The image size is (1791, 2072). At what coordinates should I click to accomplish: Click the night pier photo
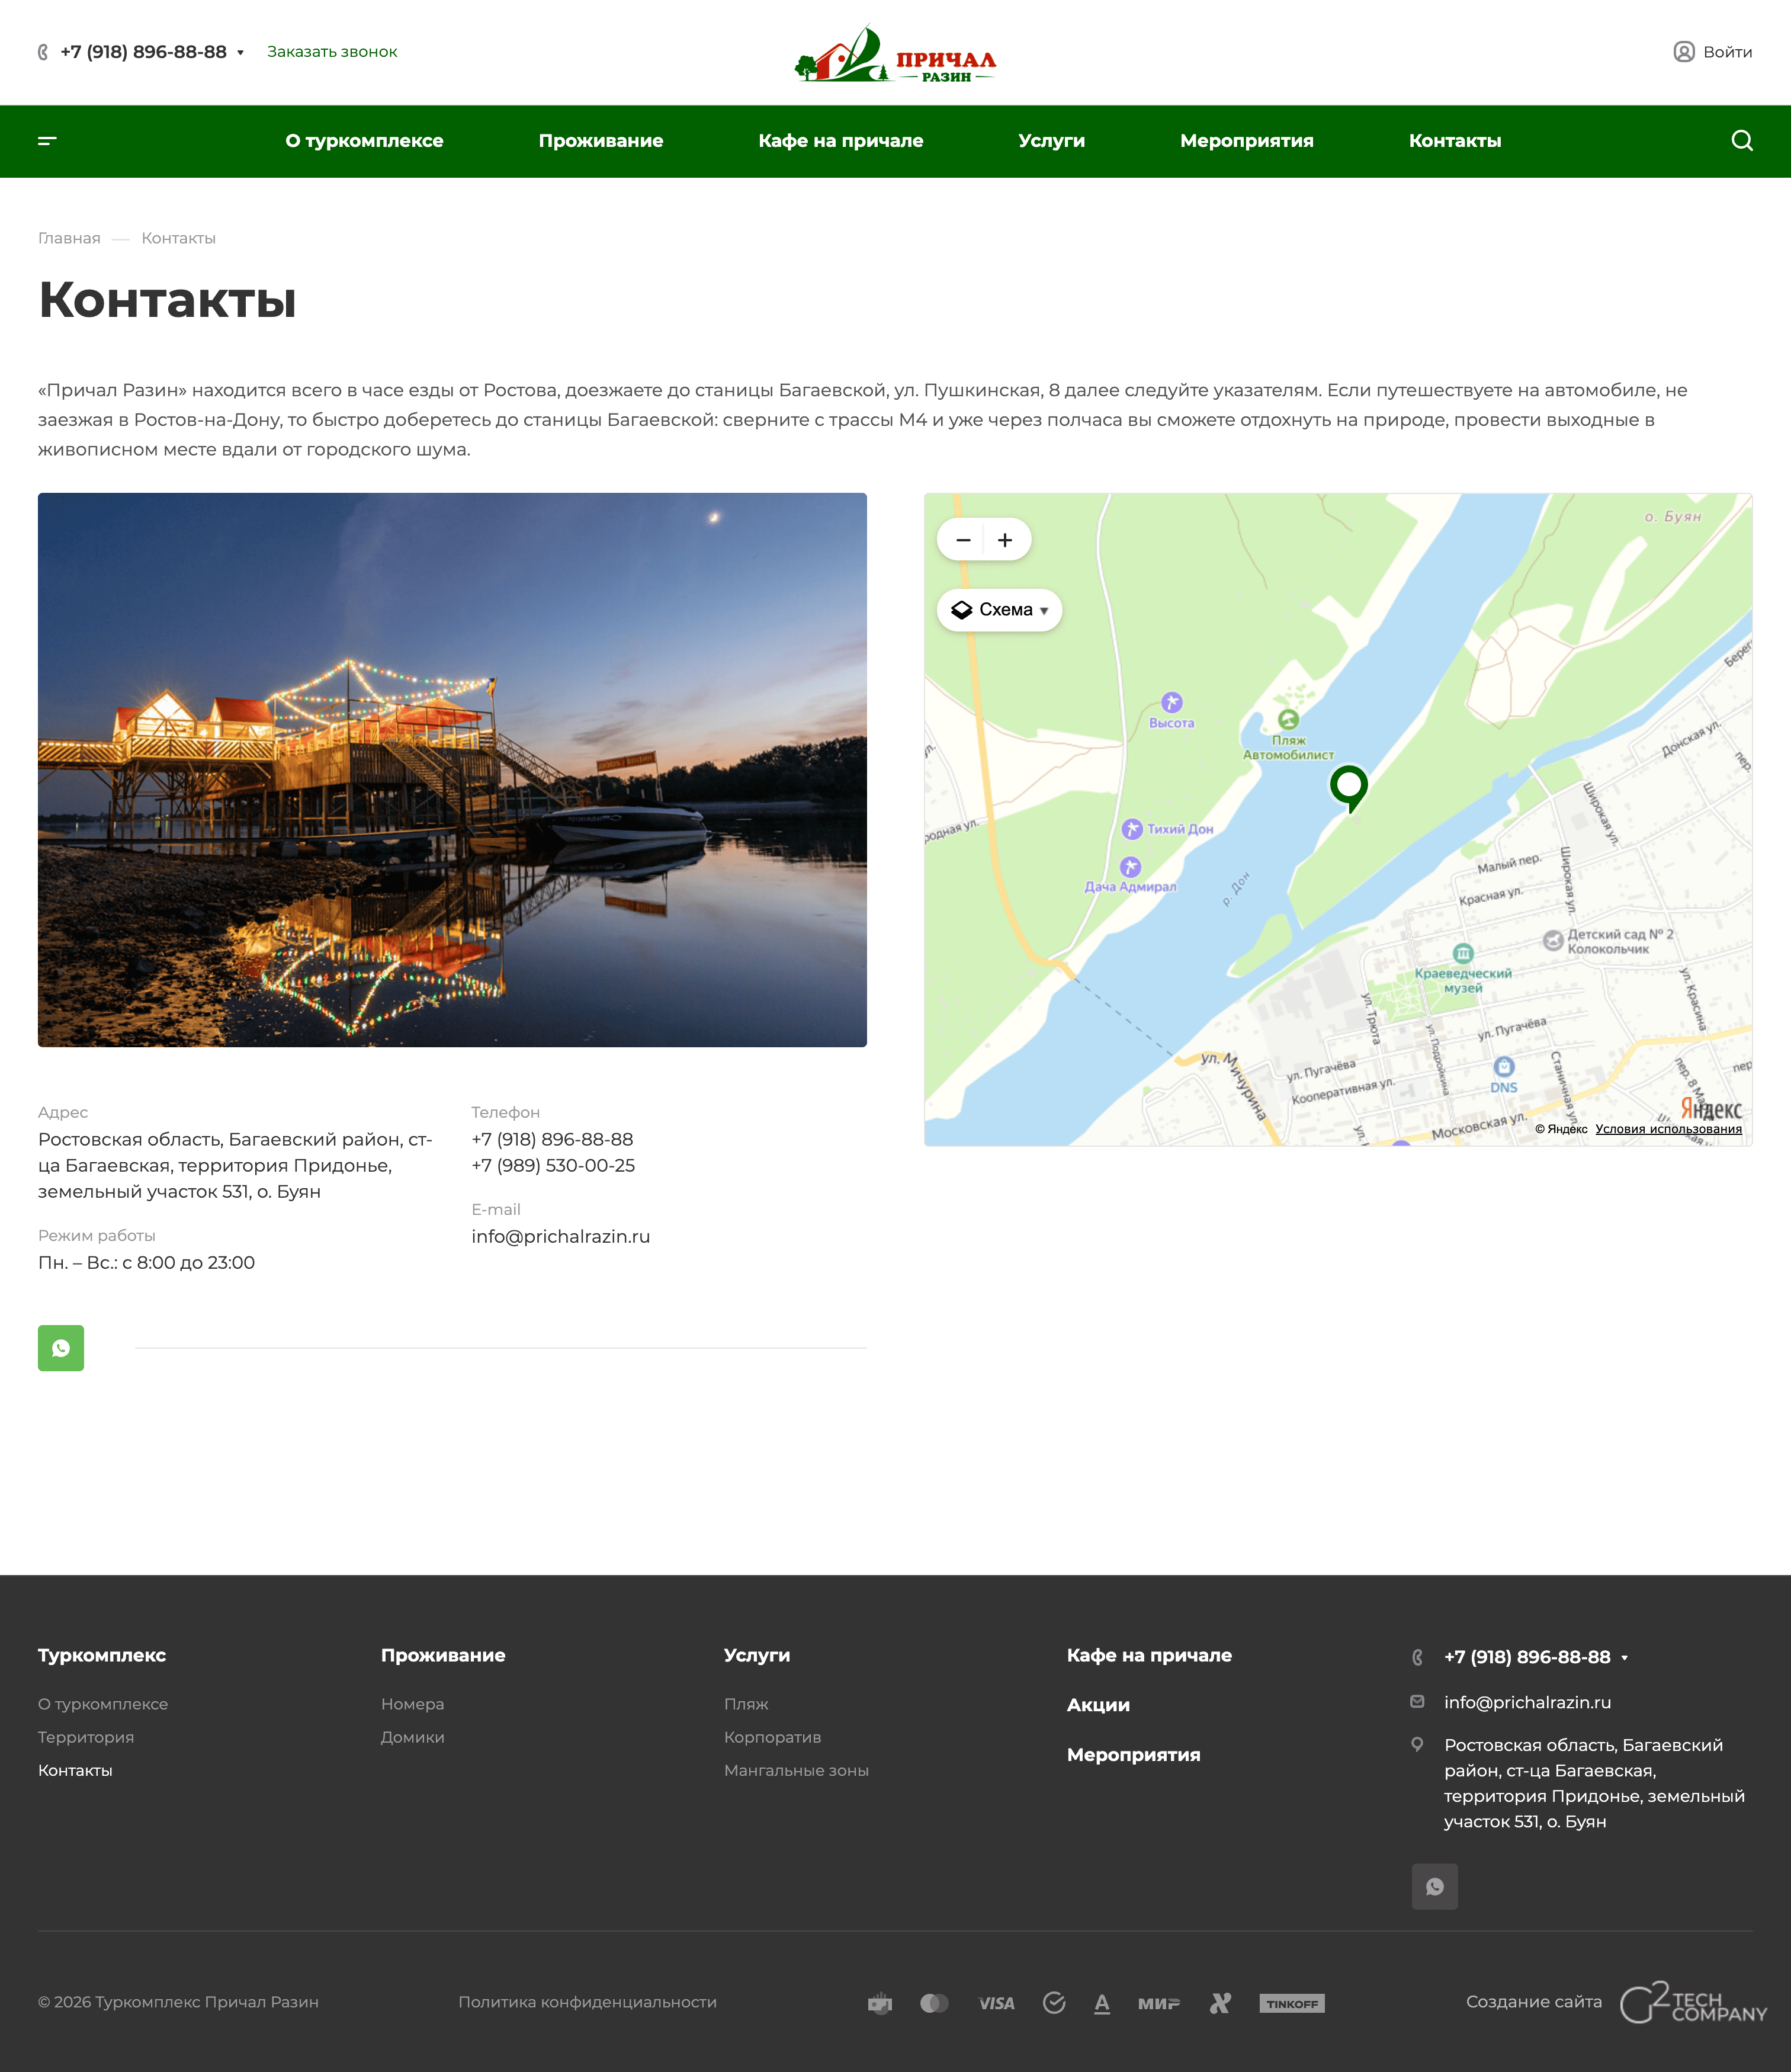452,770
